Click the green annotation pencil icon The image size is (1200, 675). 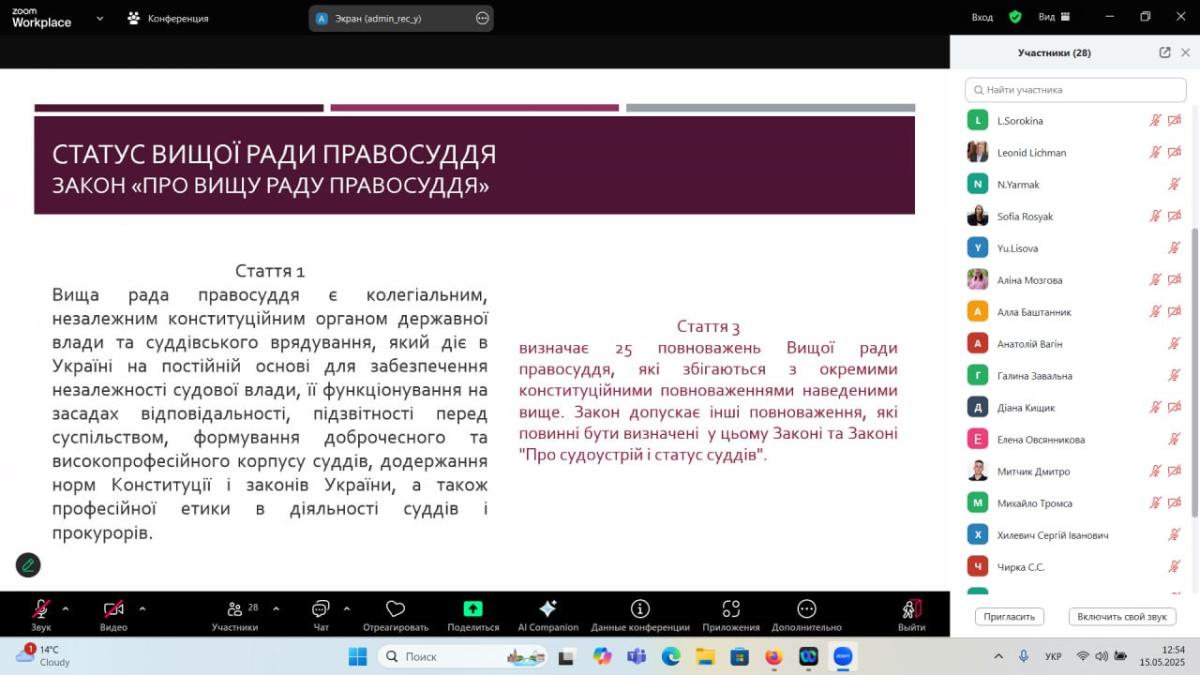(28, 565)
